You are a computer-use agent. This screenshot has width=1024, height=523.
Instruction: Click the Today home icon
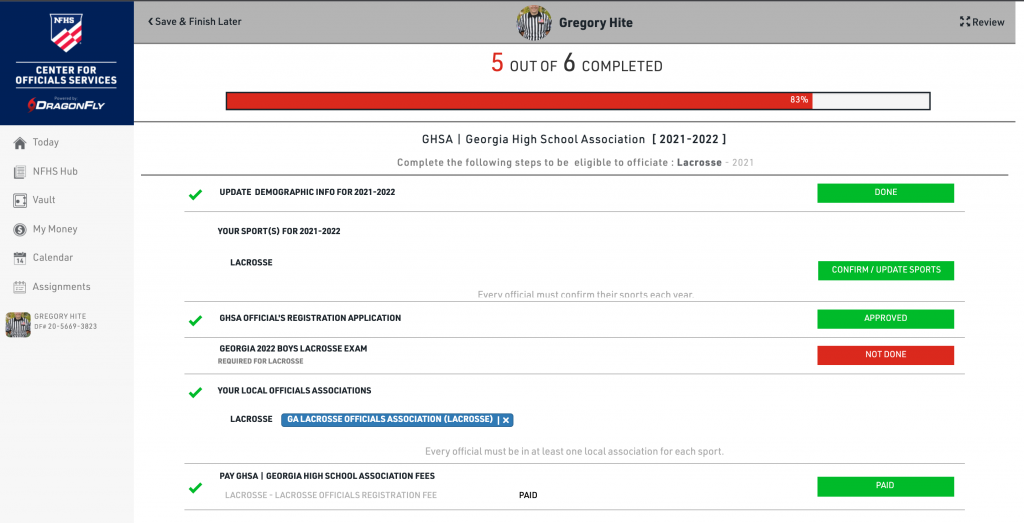(x=20, y=143)
